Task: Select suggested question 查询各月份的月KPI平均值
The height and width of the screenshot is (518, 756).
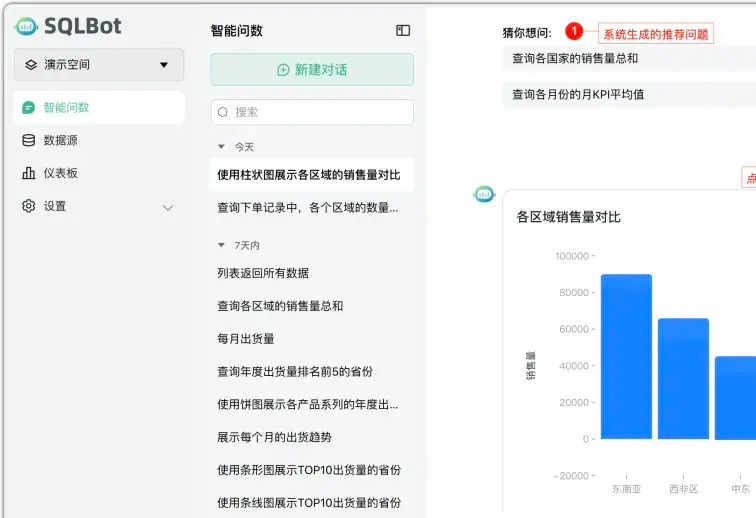Action: point(629,95)
